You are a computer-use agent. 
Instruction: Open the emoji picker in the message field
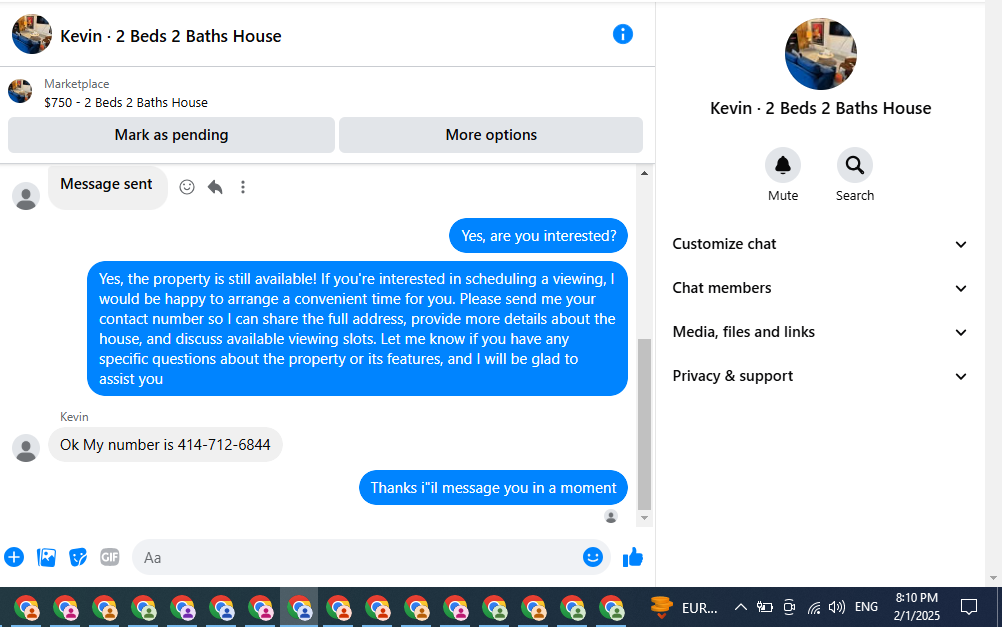coord(592,557)
